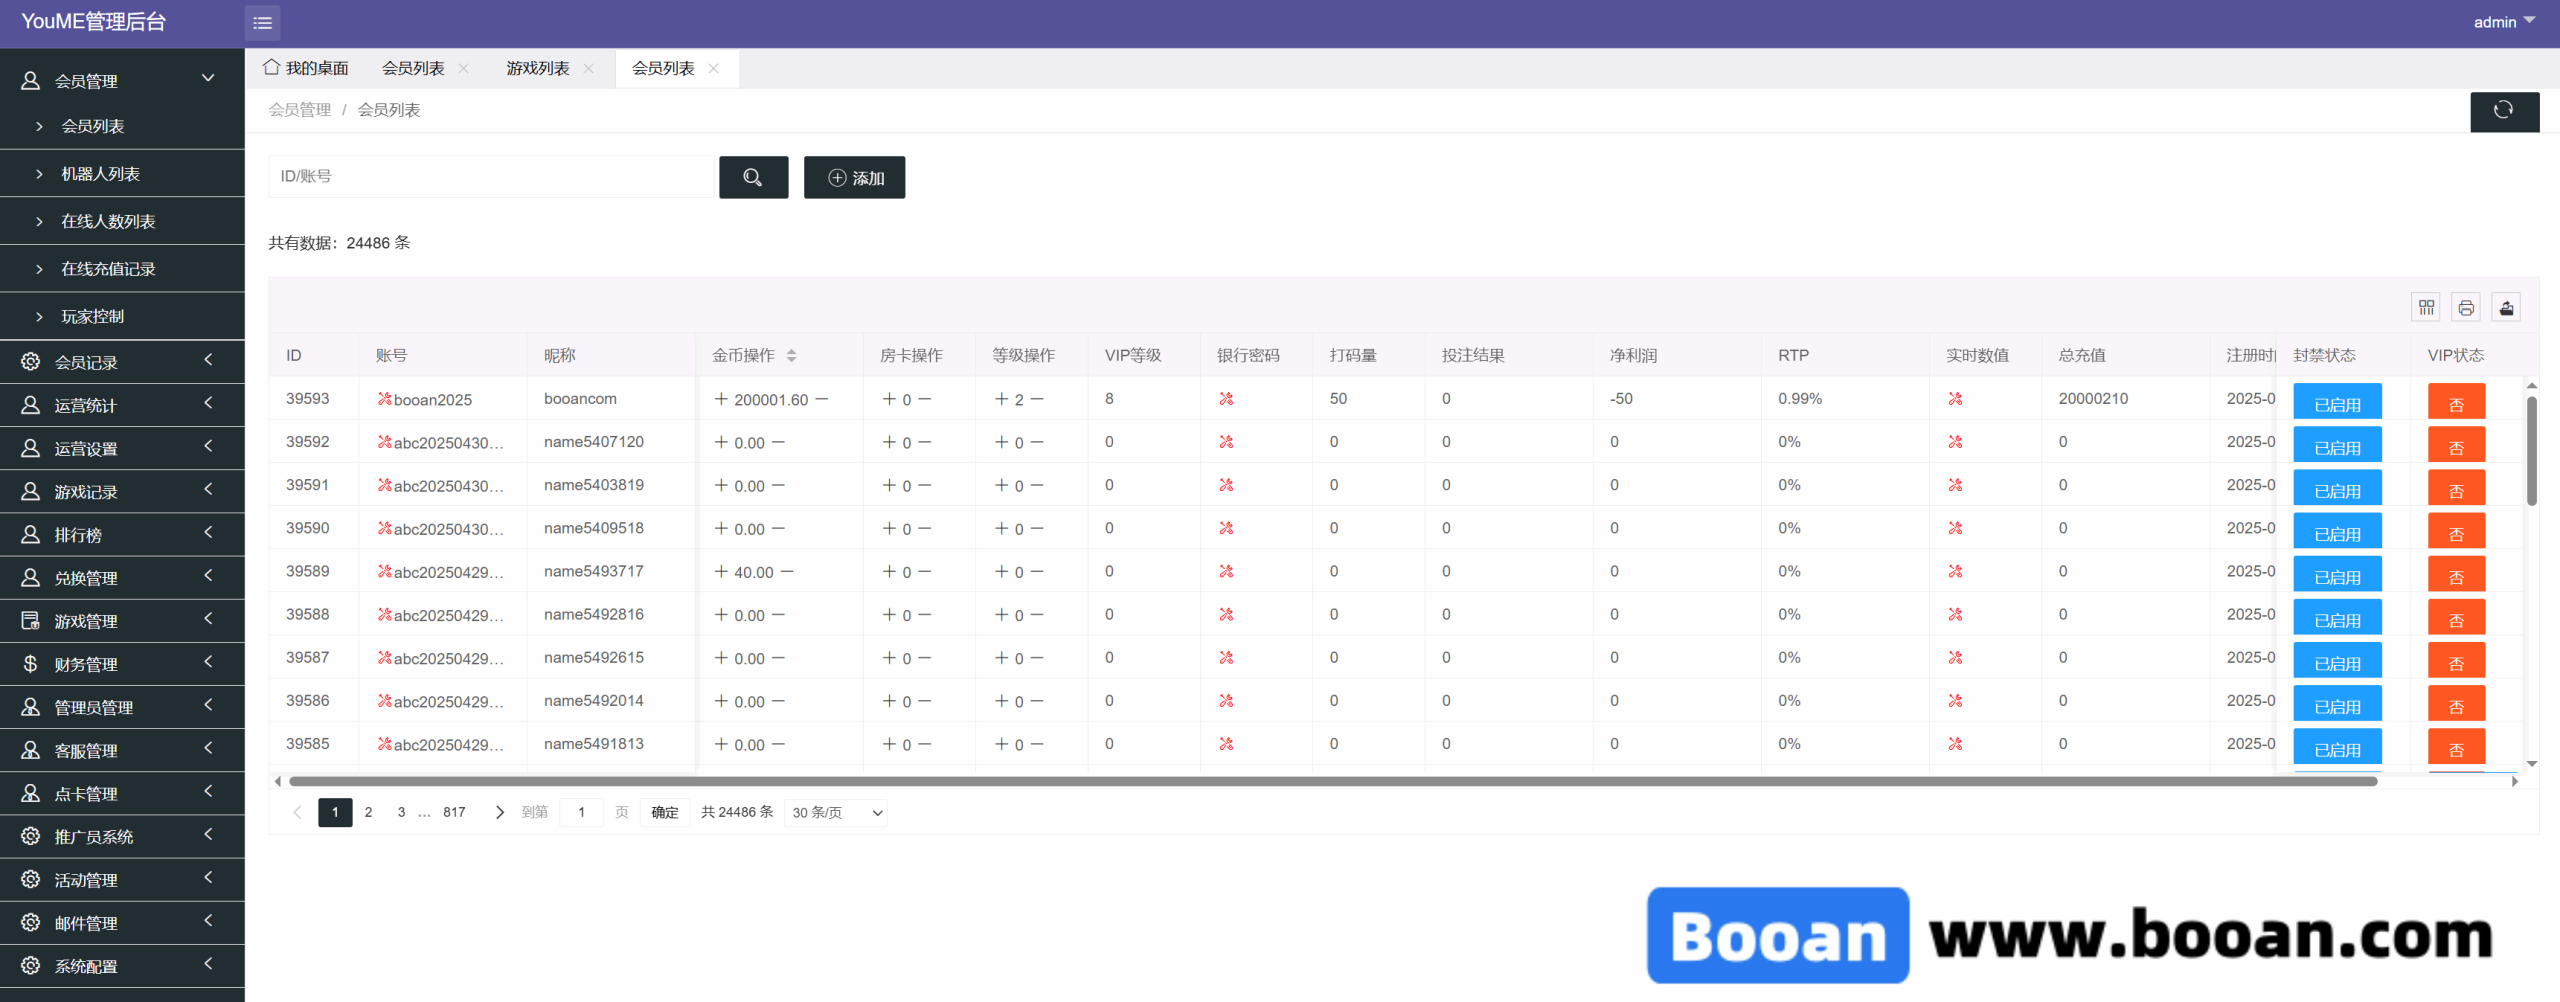
Task: Click the 确定 page jump button
Action: click(x=664, y=813)
